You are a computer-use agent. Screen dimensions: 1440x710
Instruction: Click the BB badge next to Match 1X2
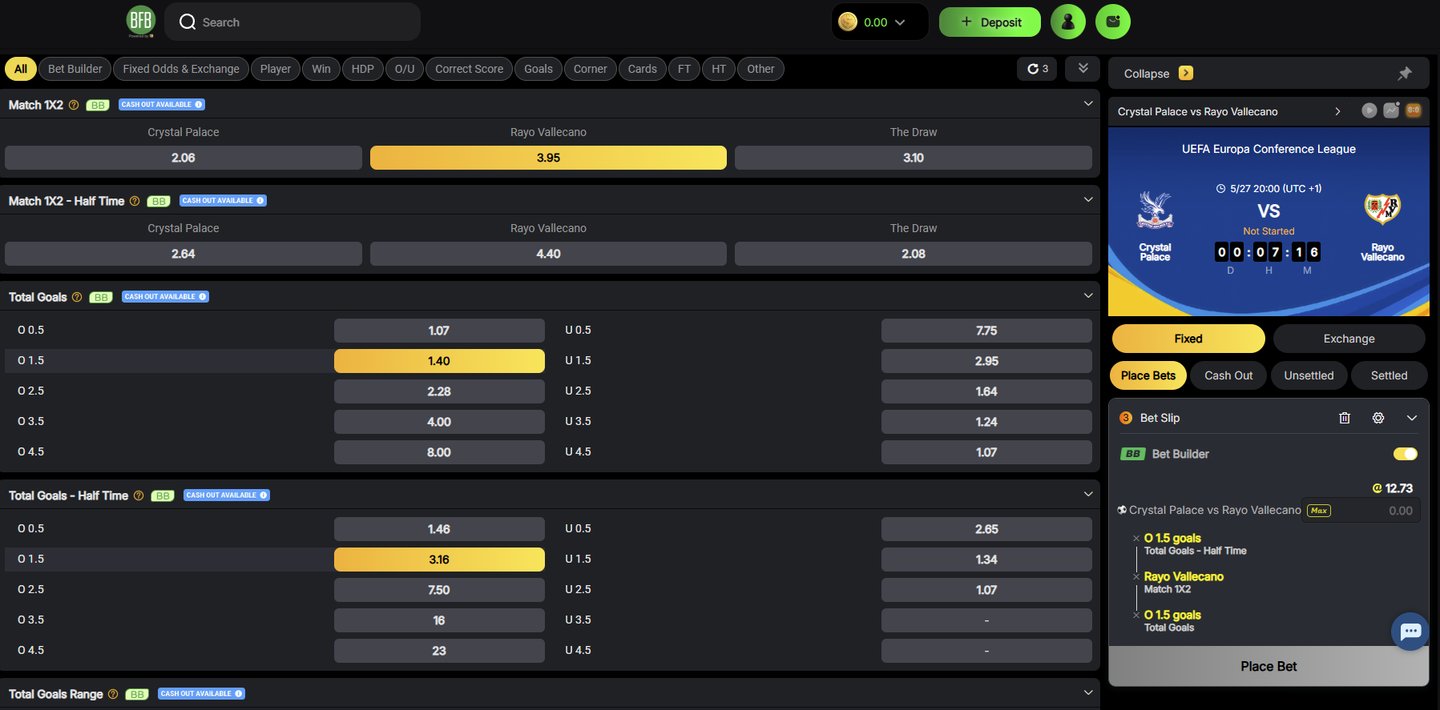pos(97,105)
